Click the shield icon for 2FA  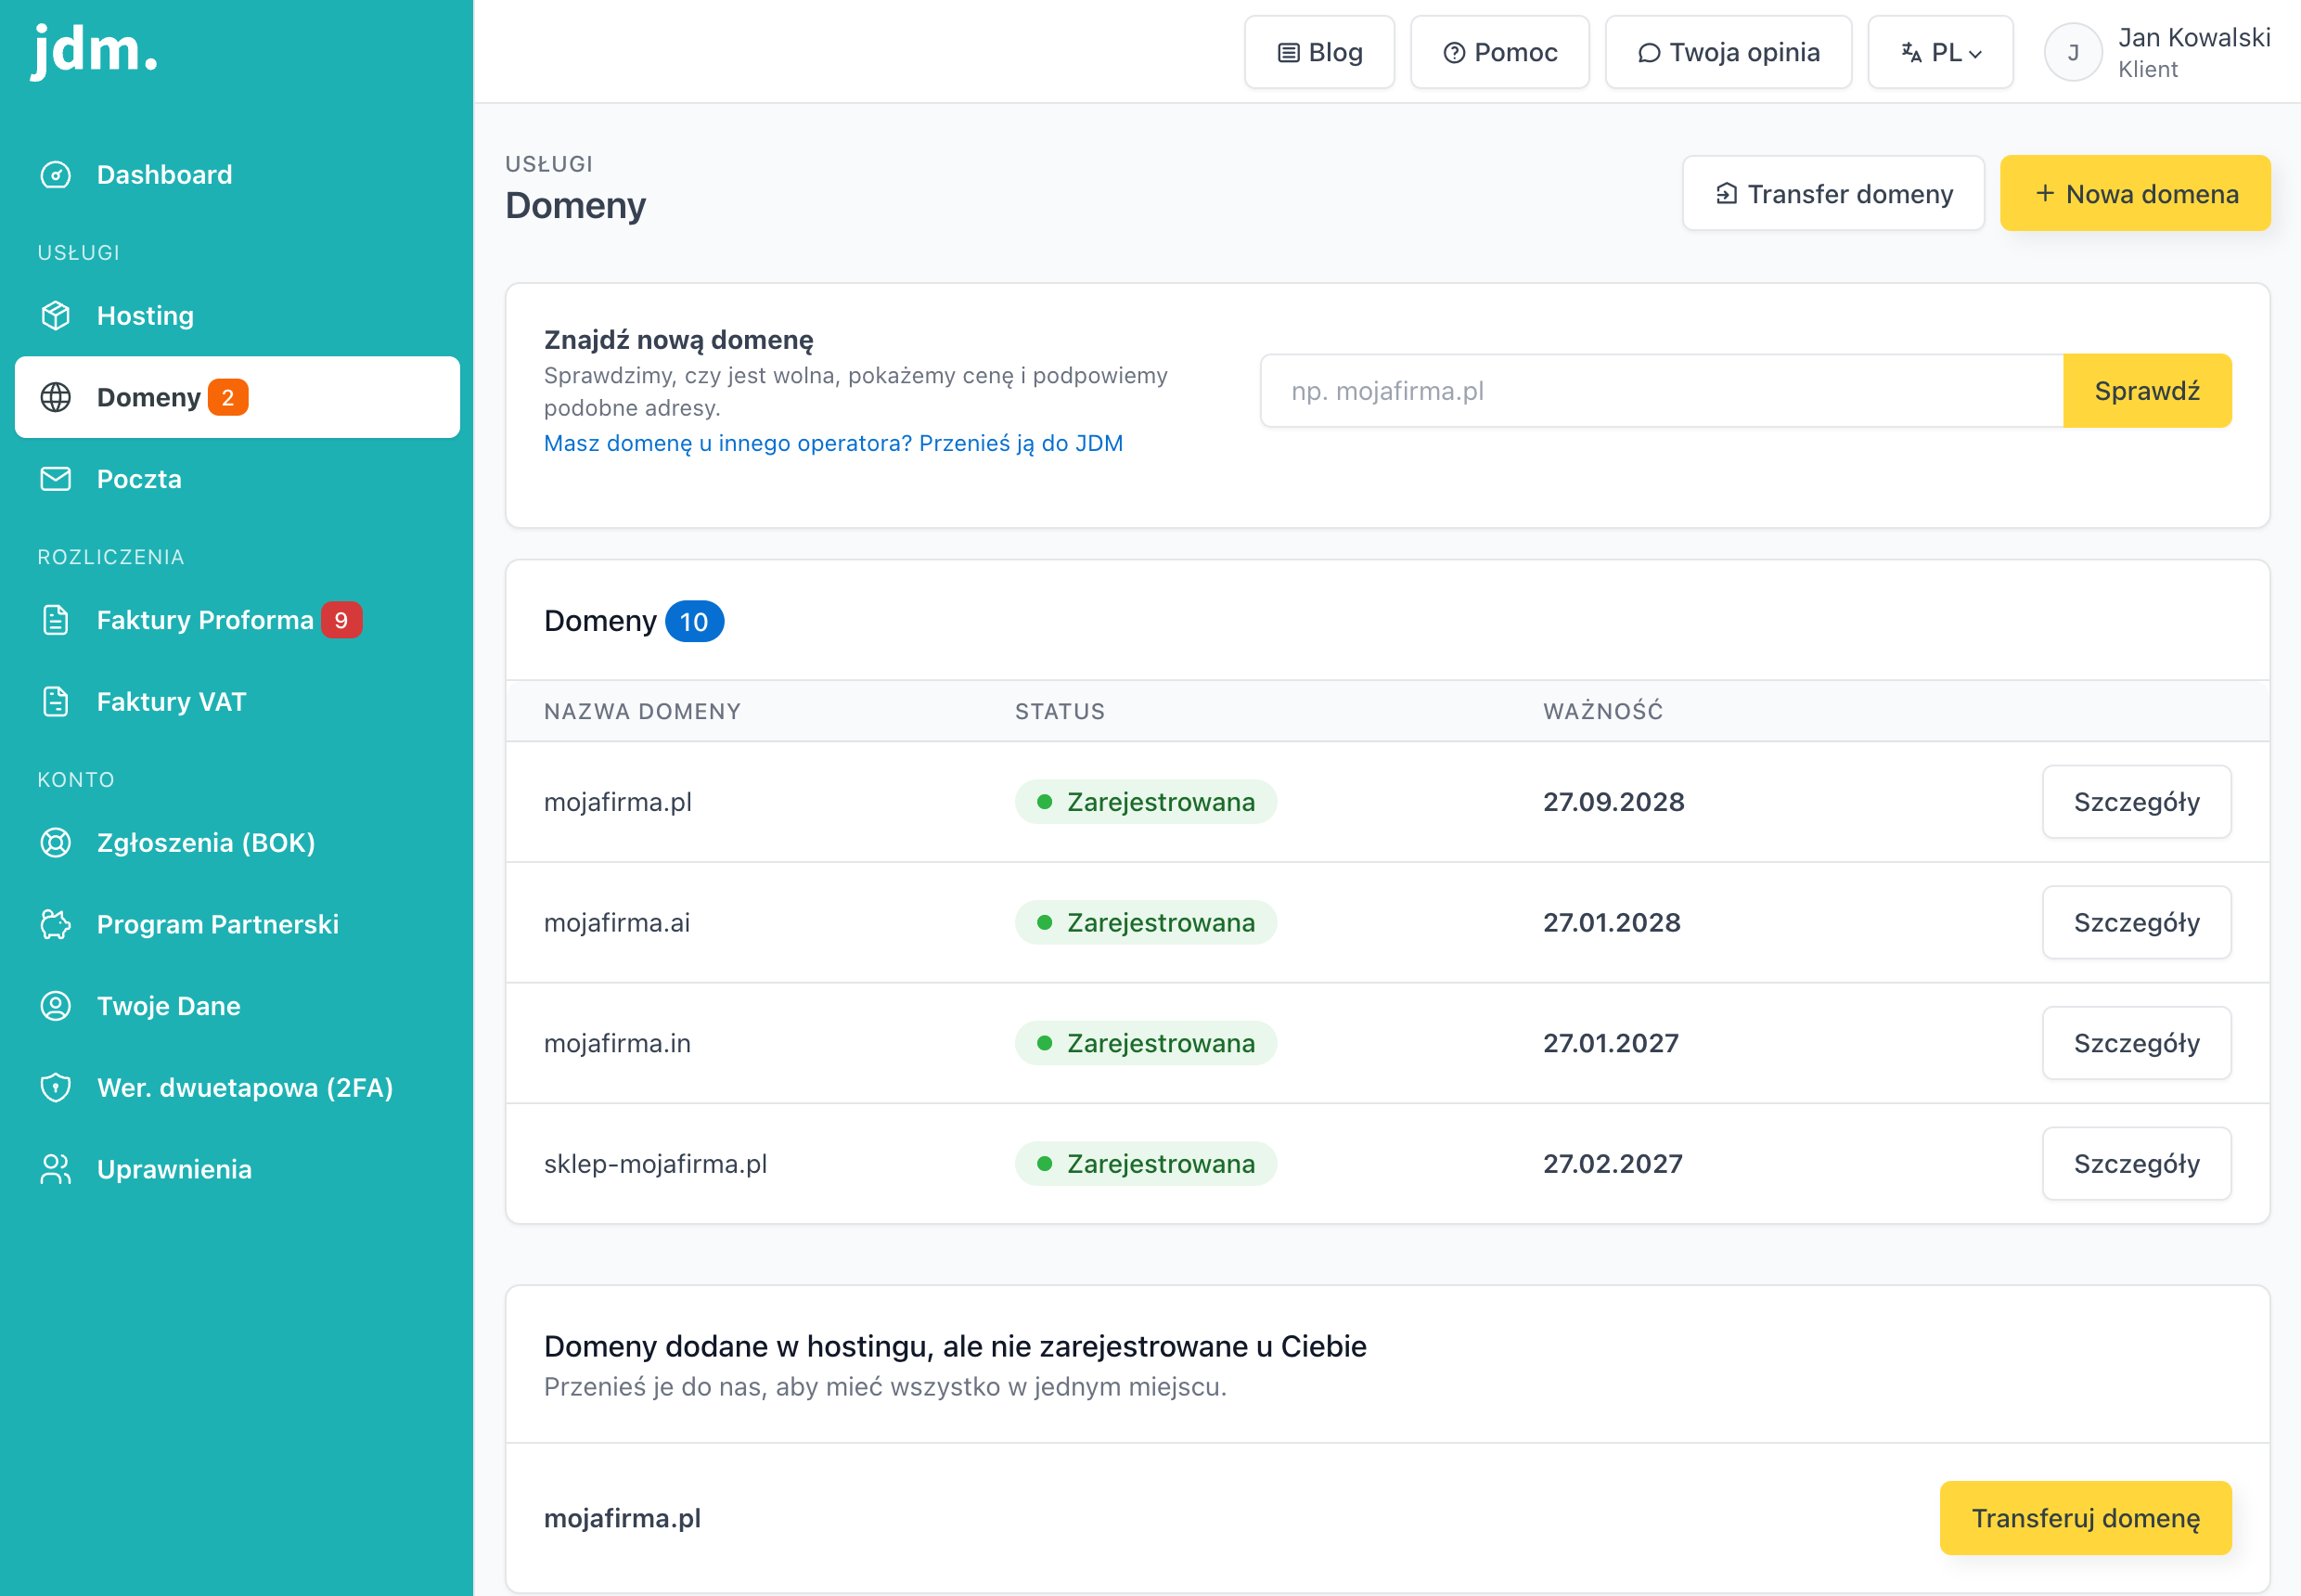pyautogui.click(x=56, y=1087)
